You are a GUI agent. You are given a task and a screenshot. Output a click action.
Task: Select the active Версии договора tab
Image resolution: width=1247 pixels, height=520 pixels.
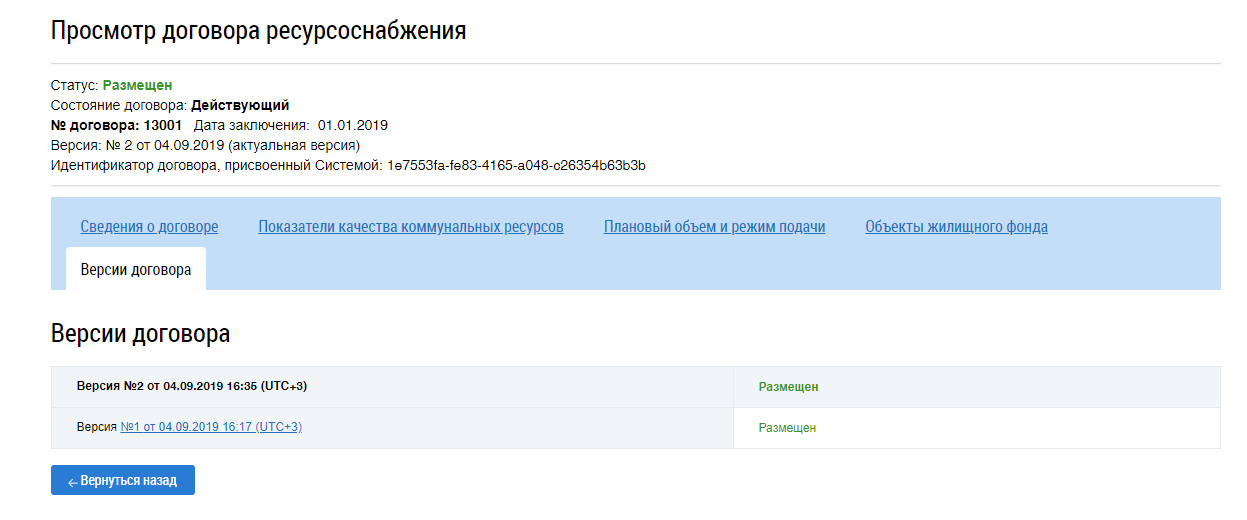pyautogui.click(x=136, y=269)
